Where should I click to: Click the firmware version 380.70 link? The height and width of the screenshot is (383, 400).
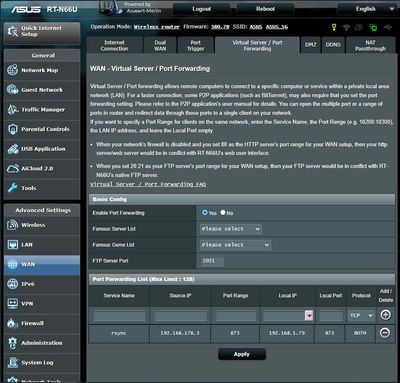point(220,27)
